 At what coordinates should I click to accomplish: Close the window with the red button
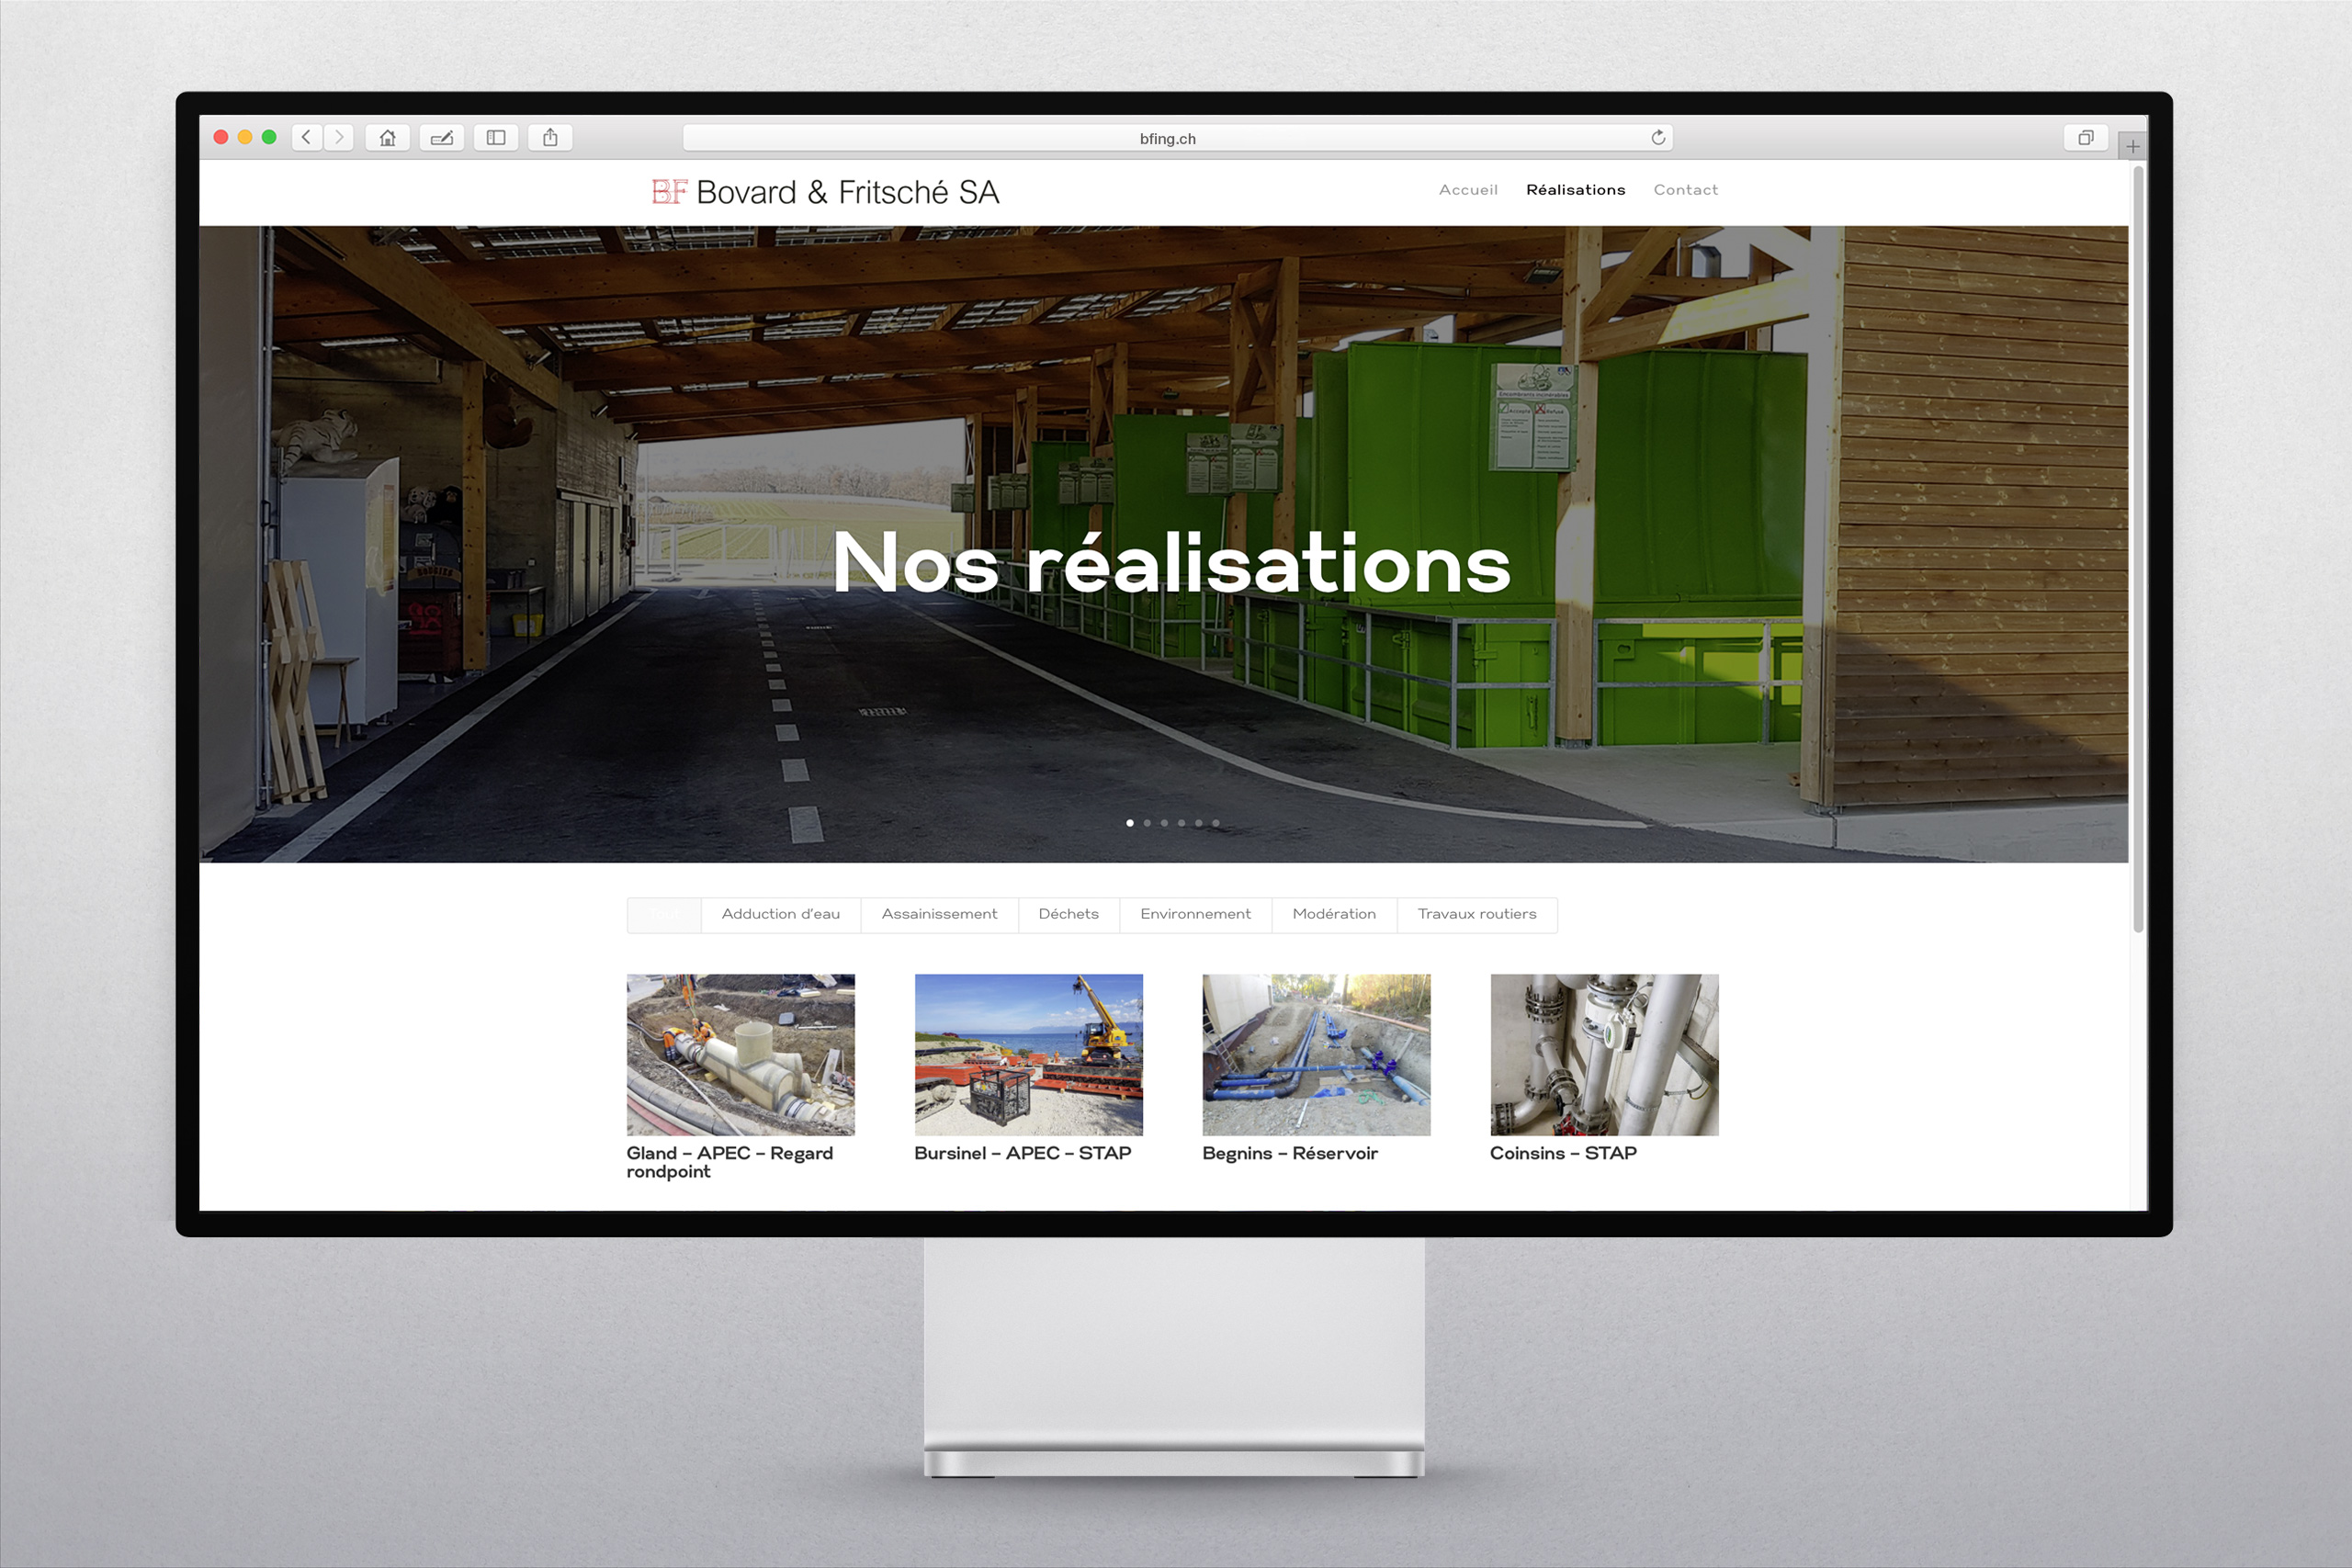pos(221,138)
